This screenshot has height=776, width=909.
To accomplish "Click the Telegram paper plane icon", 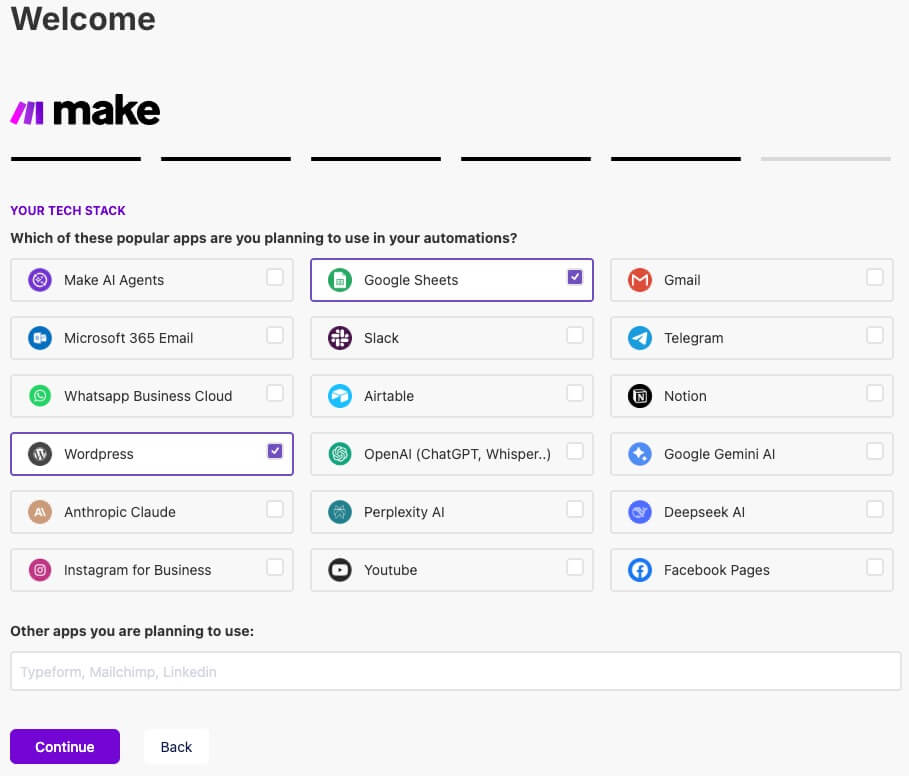I will [x=640, y=338].
